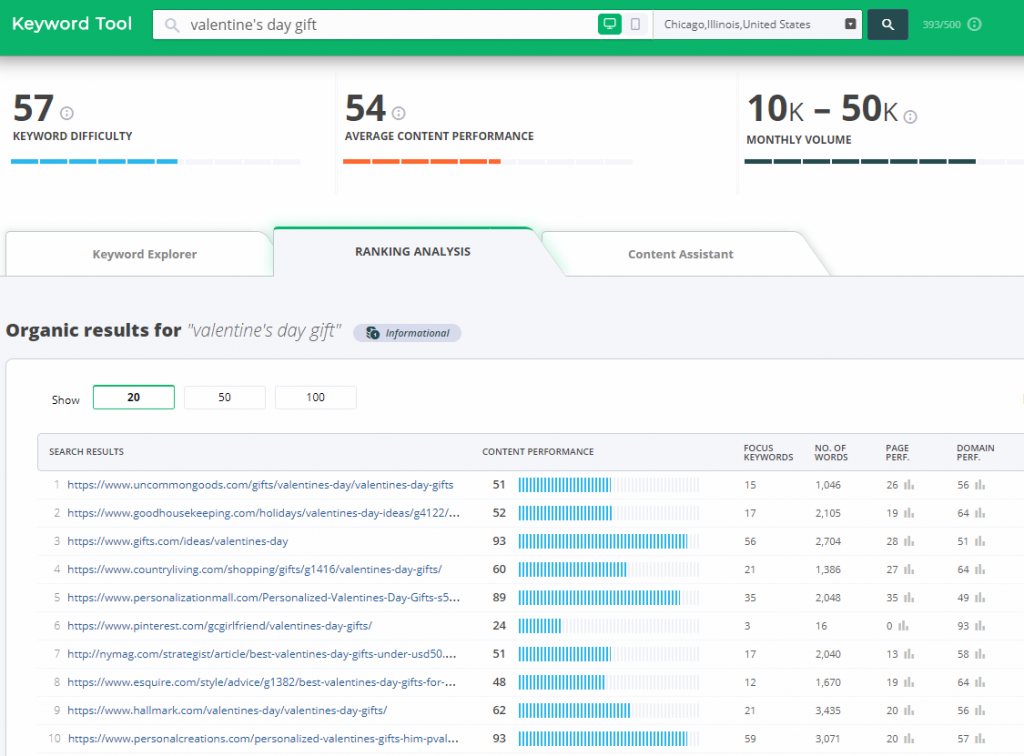The height and width of the screenshot is (756, 1024).
Task: Click page perf chart icon for goodhousekeeping row
Action: point(909,513)
